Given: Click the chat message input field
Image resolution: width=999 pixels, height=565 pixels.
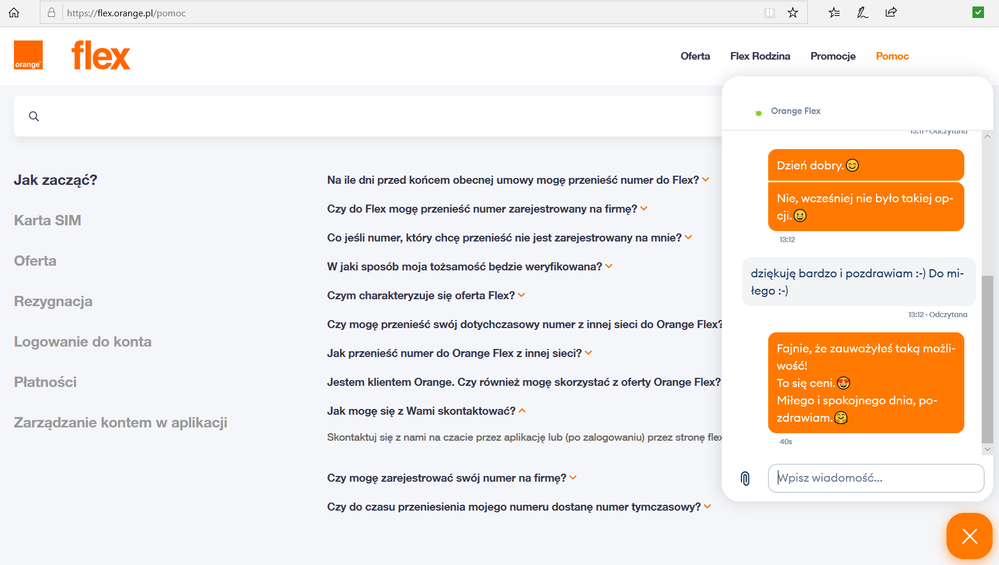Looking at the screenshot, I should [875, 478].
